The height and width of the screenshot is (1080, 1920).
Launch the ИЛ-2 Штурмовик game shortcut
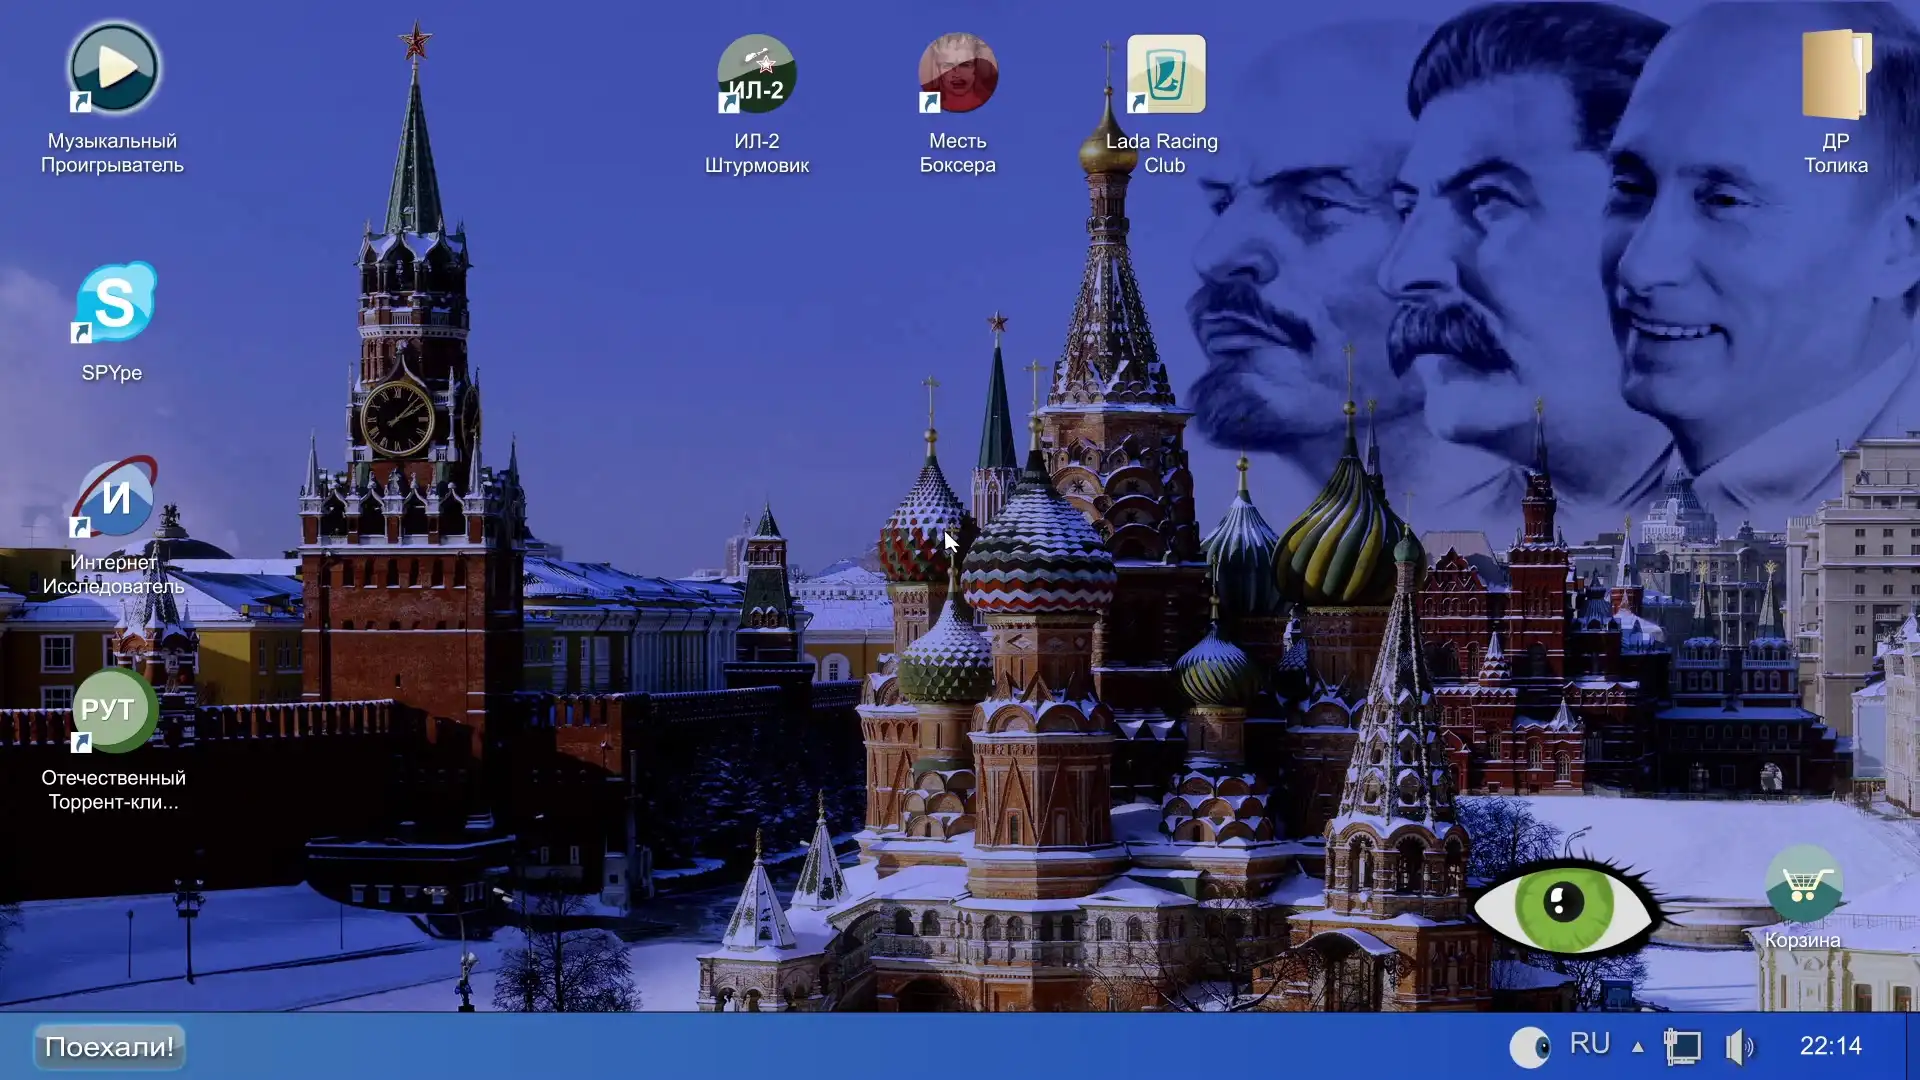[757, 75]
